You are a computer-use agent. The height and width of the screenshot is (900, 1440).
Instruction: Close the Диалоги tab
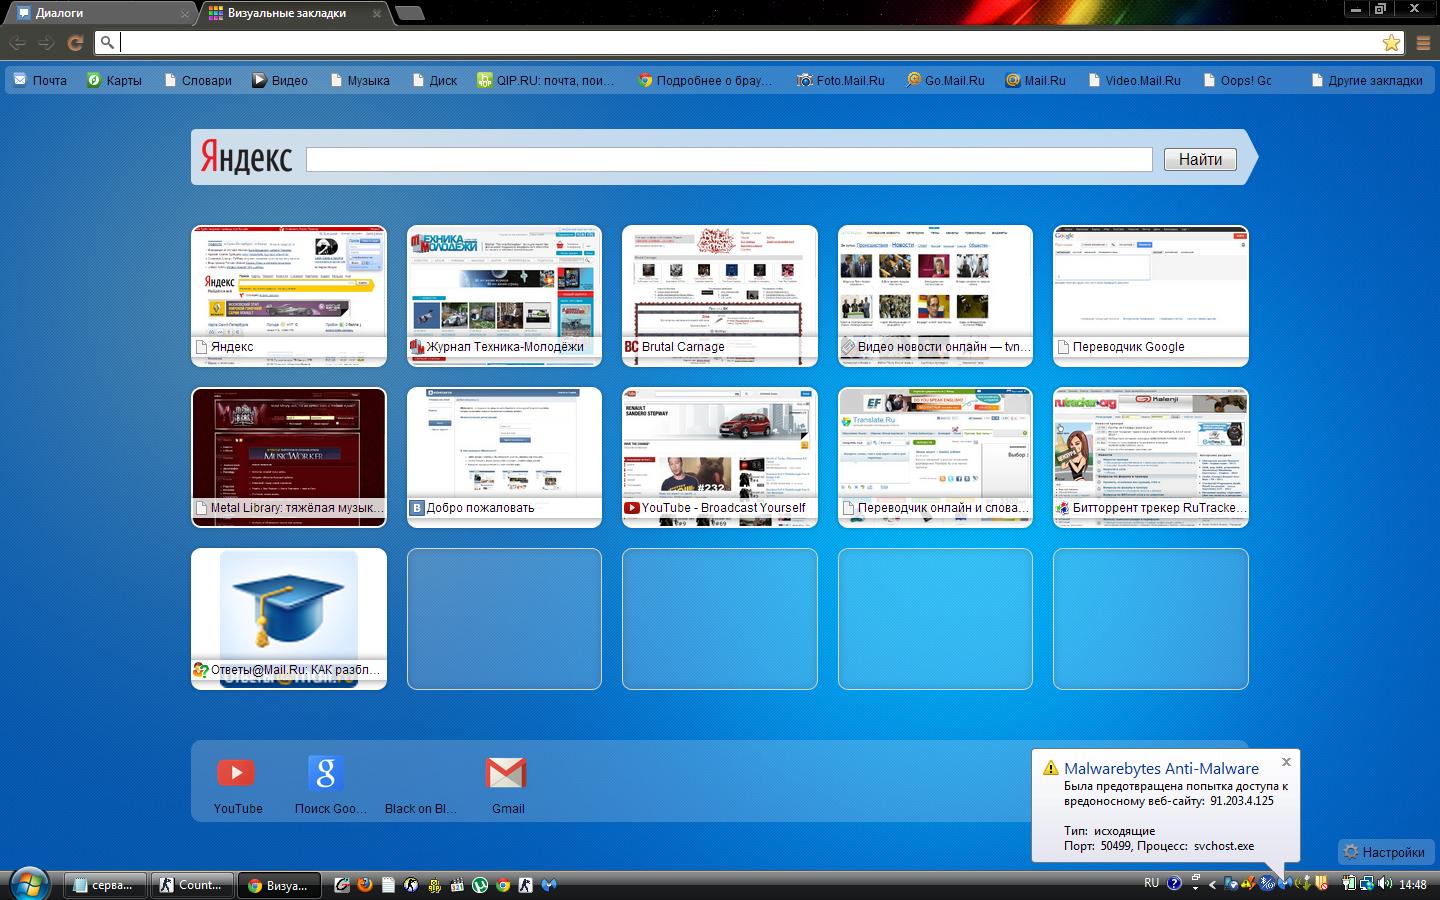185,14
